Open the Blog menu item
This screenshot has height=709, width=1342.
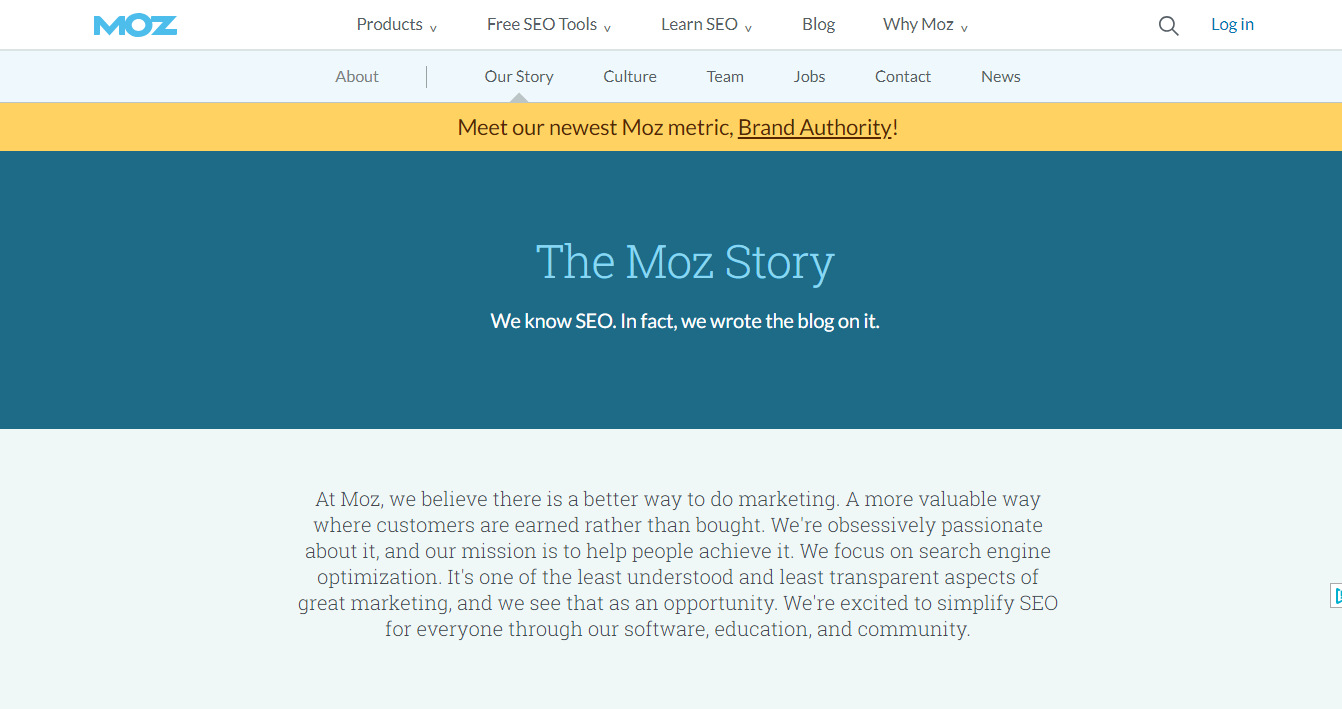(818, 23)
